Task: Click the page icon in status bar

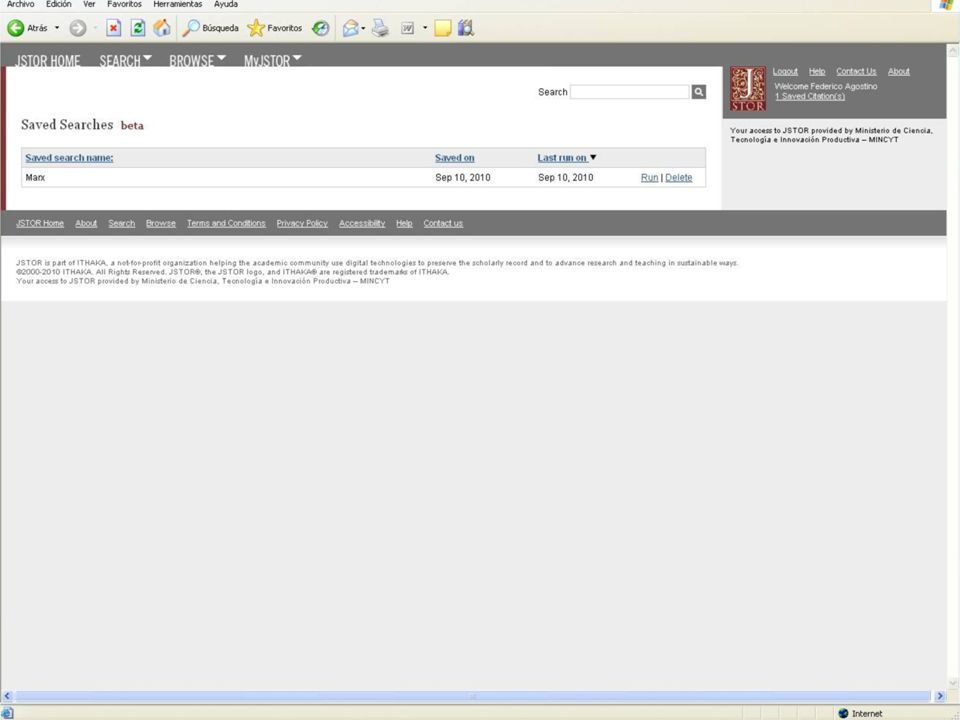Action: coord(7,714)
